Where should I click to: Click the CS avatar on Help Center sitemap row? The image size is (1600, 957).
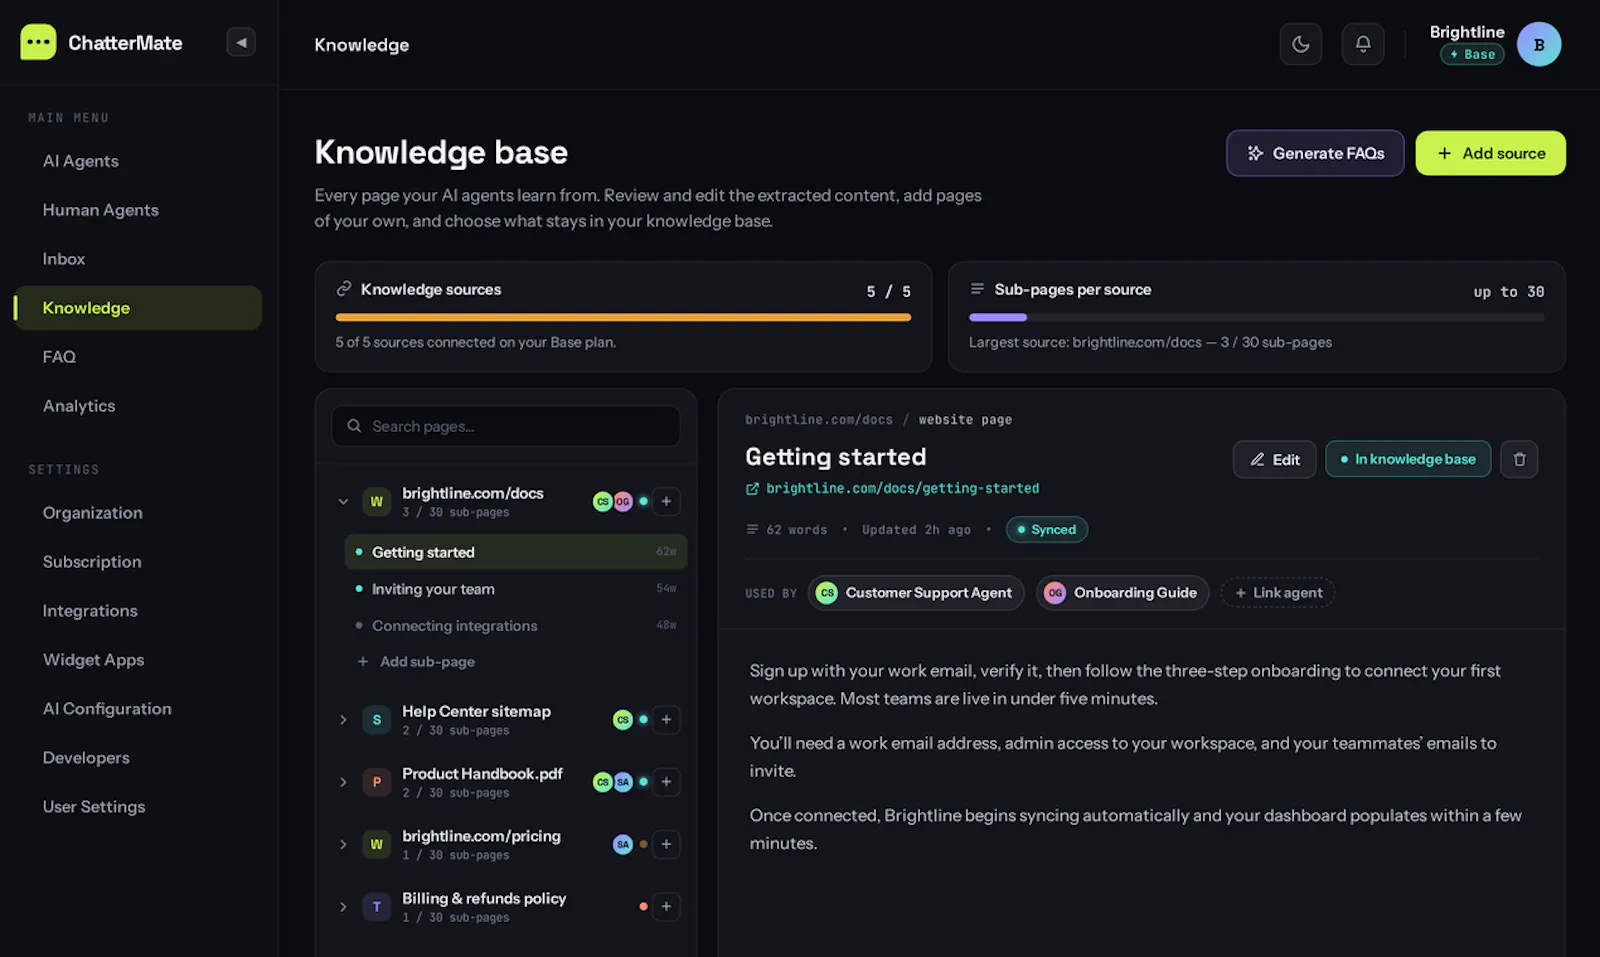click(x=623, y=719)
